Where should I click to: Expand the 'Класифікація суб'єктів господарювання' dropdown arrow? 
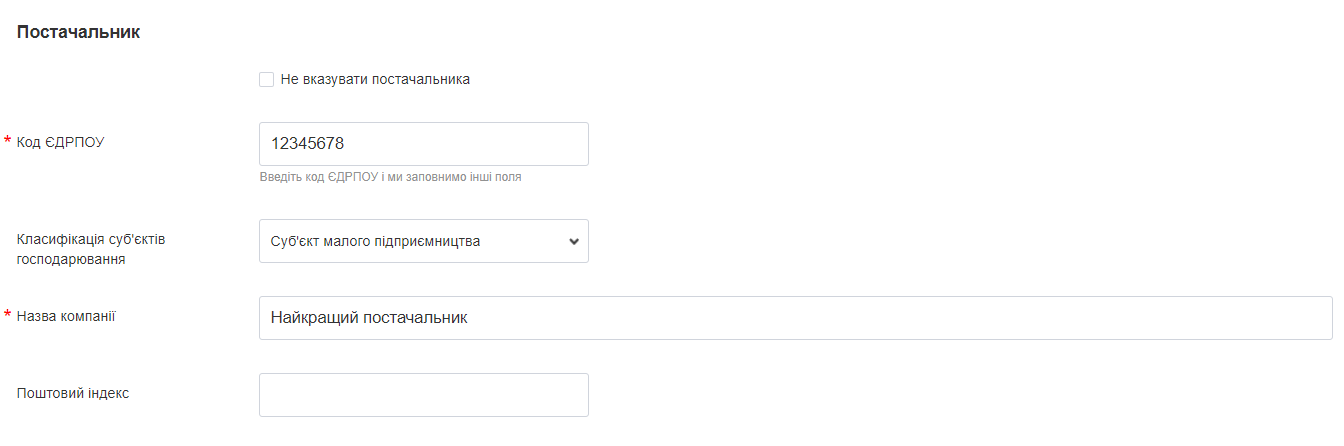click(573, 241)
